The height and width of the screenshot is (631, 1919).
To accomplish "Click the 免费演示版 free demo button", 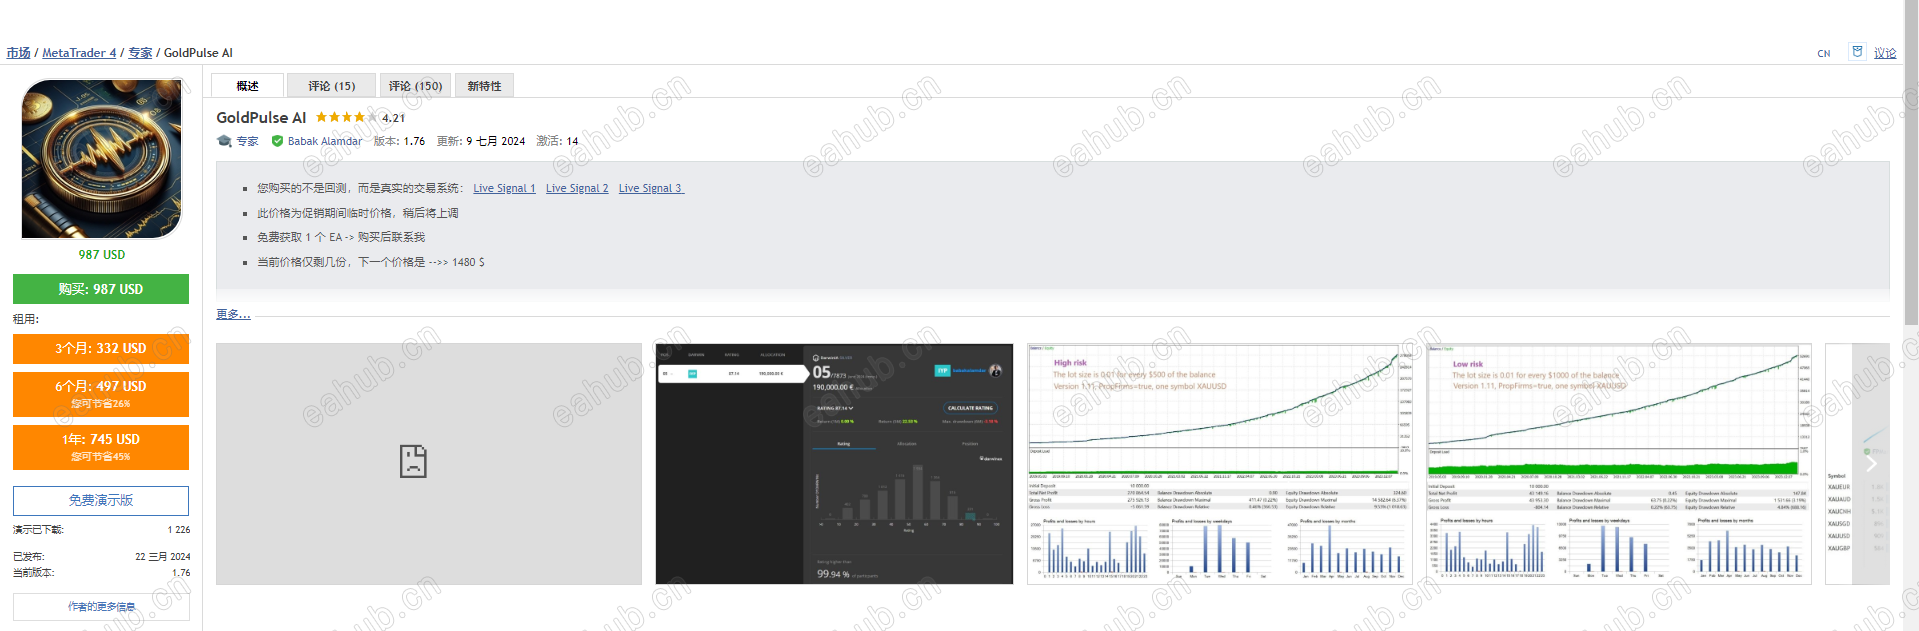I will point(101,500).
